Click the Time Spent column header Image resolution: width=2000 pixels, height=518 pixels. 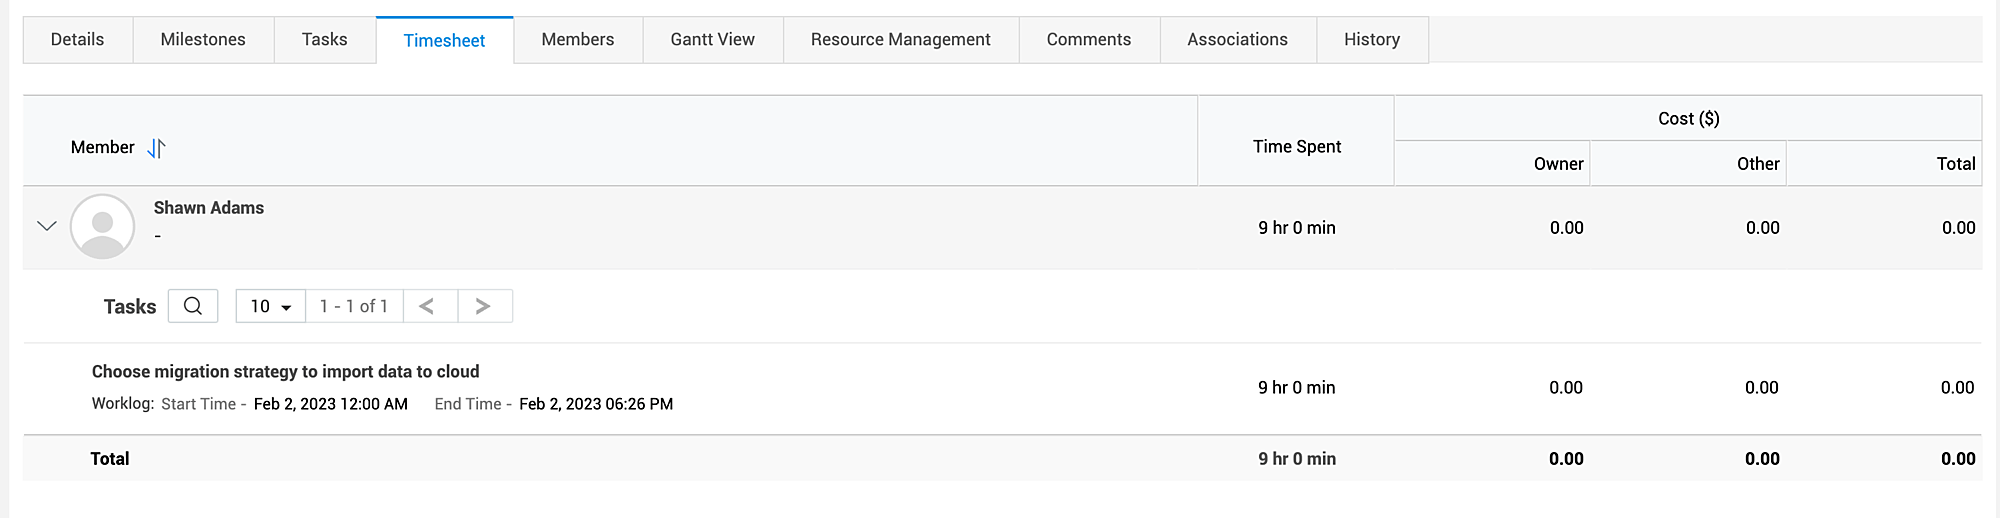click(1297, 147)
